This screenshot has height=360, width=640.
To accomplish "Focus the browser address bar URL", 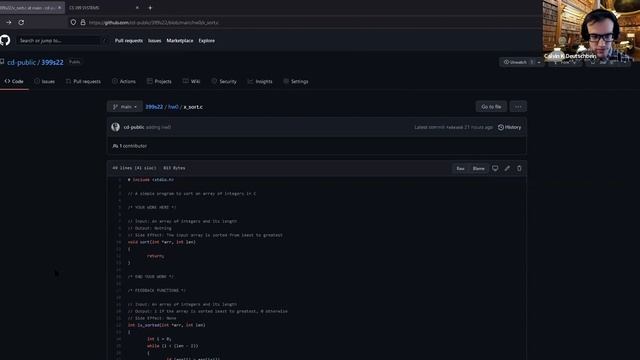I will 154,22.
